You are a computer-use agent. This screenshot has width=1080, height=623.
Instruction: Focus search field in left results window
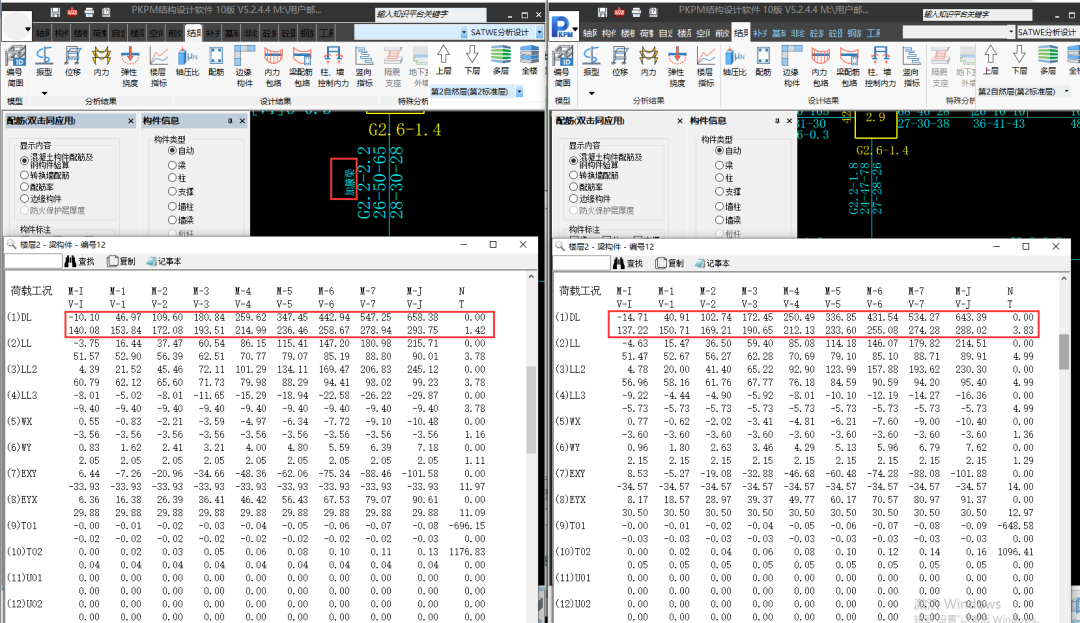(x=33, y=262)
